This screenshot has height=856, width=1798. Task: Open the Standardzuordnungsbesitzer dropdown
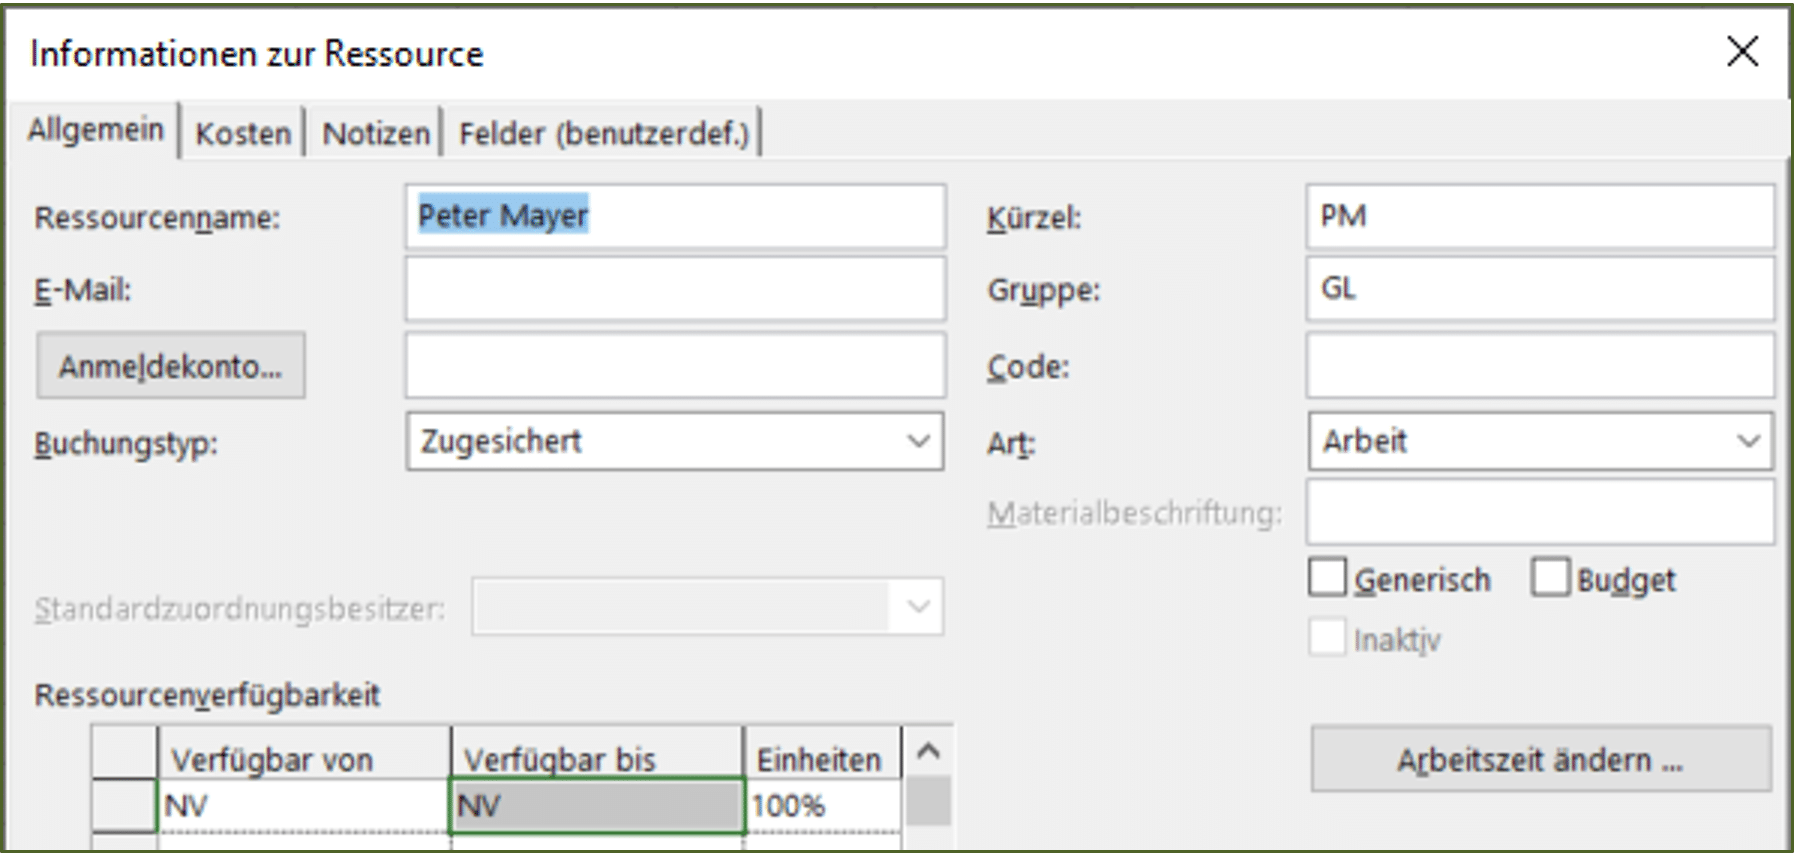707,606
